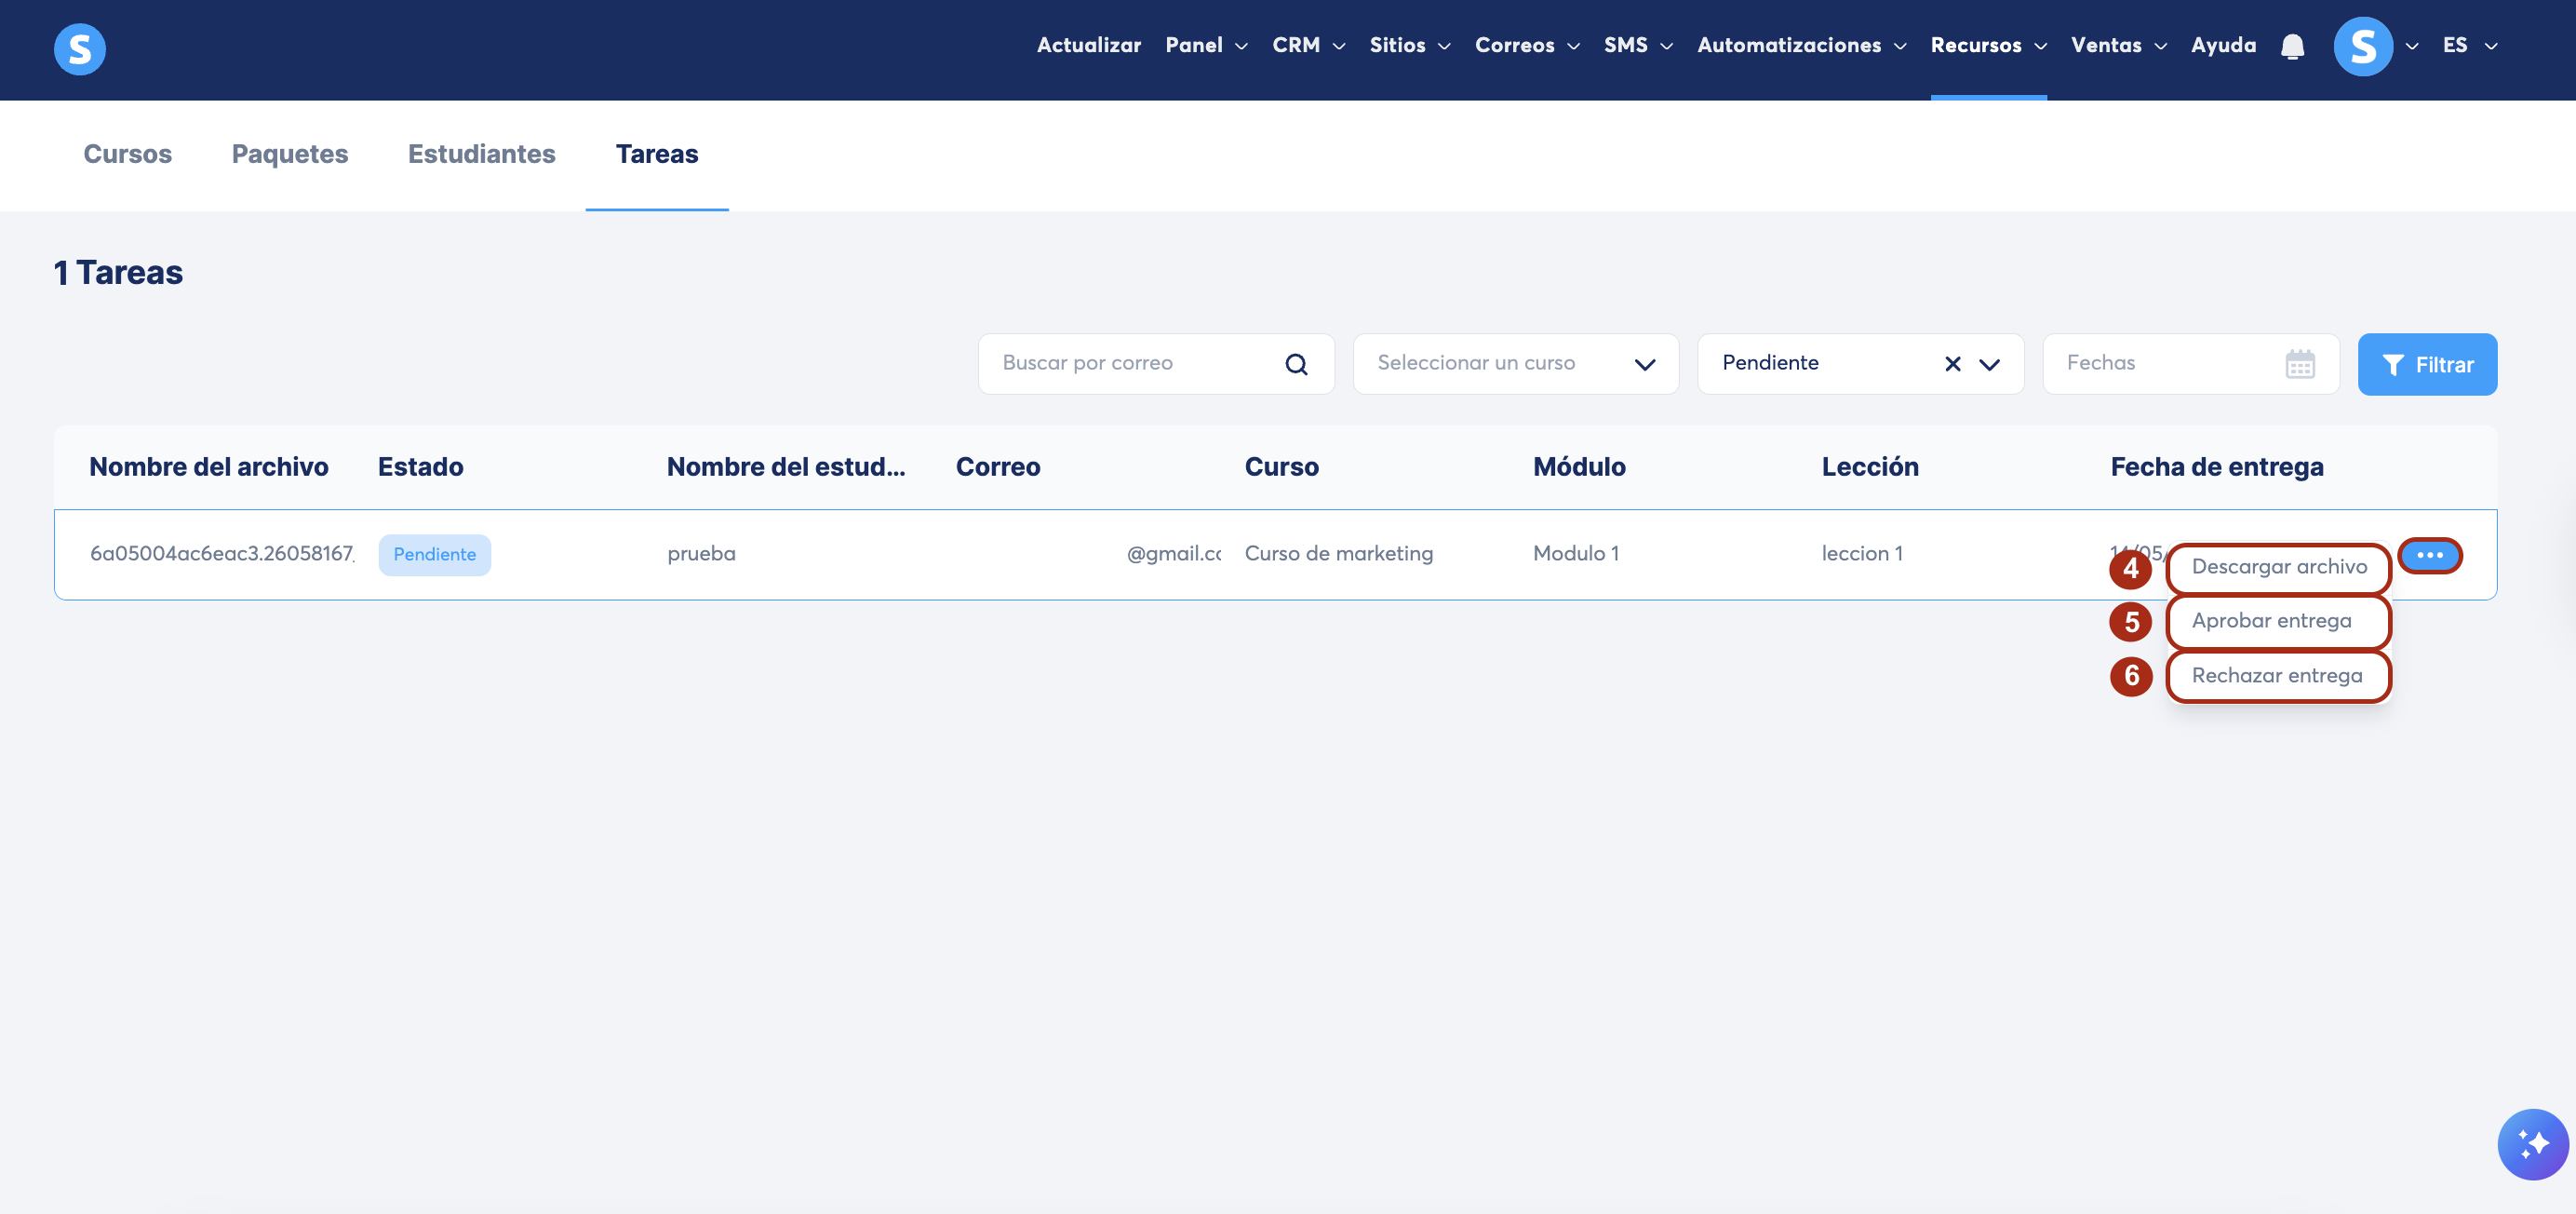This screenshot has width=2576, height=1214.
Task: Clear the Pendiente status filter
Action: (1952, 364)
